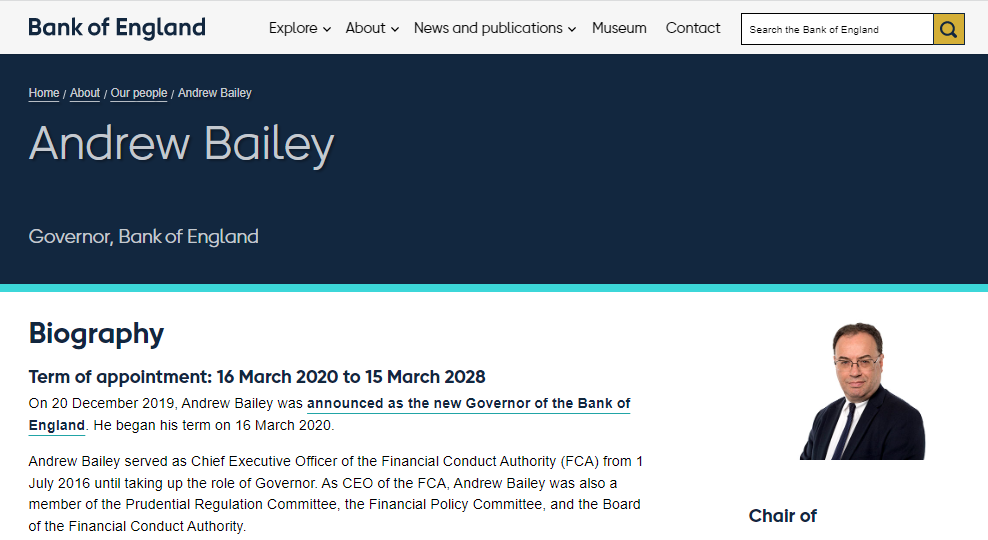
Task: Click the Biography section heading
Action: [x=96, y=333]
